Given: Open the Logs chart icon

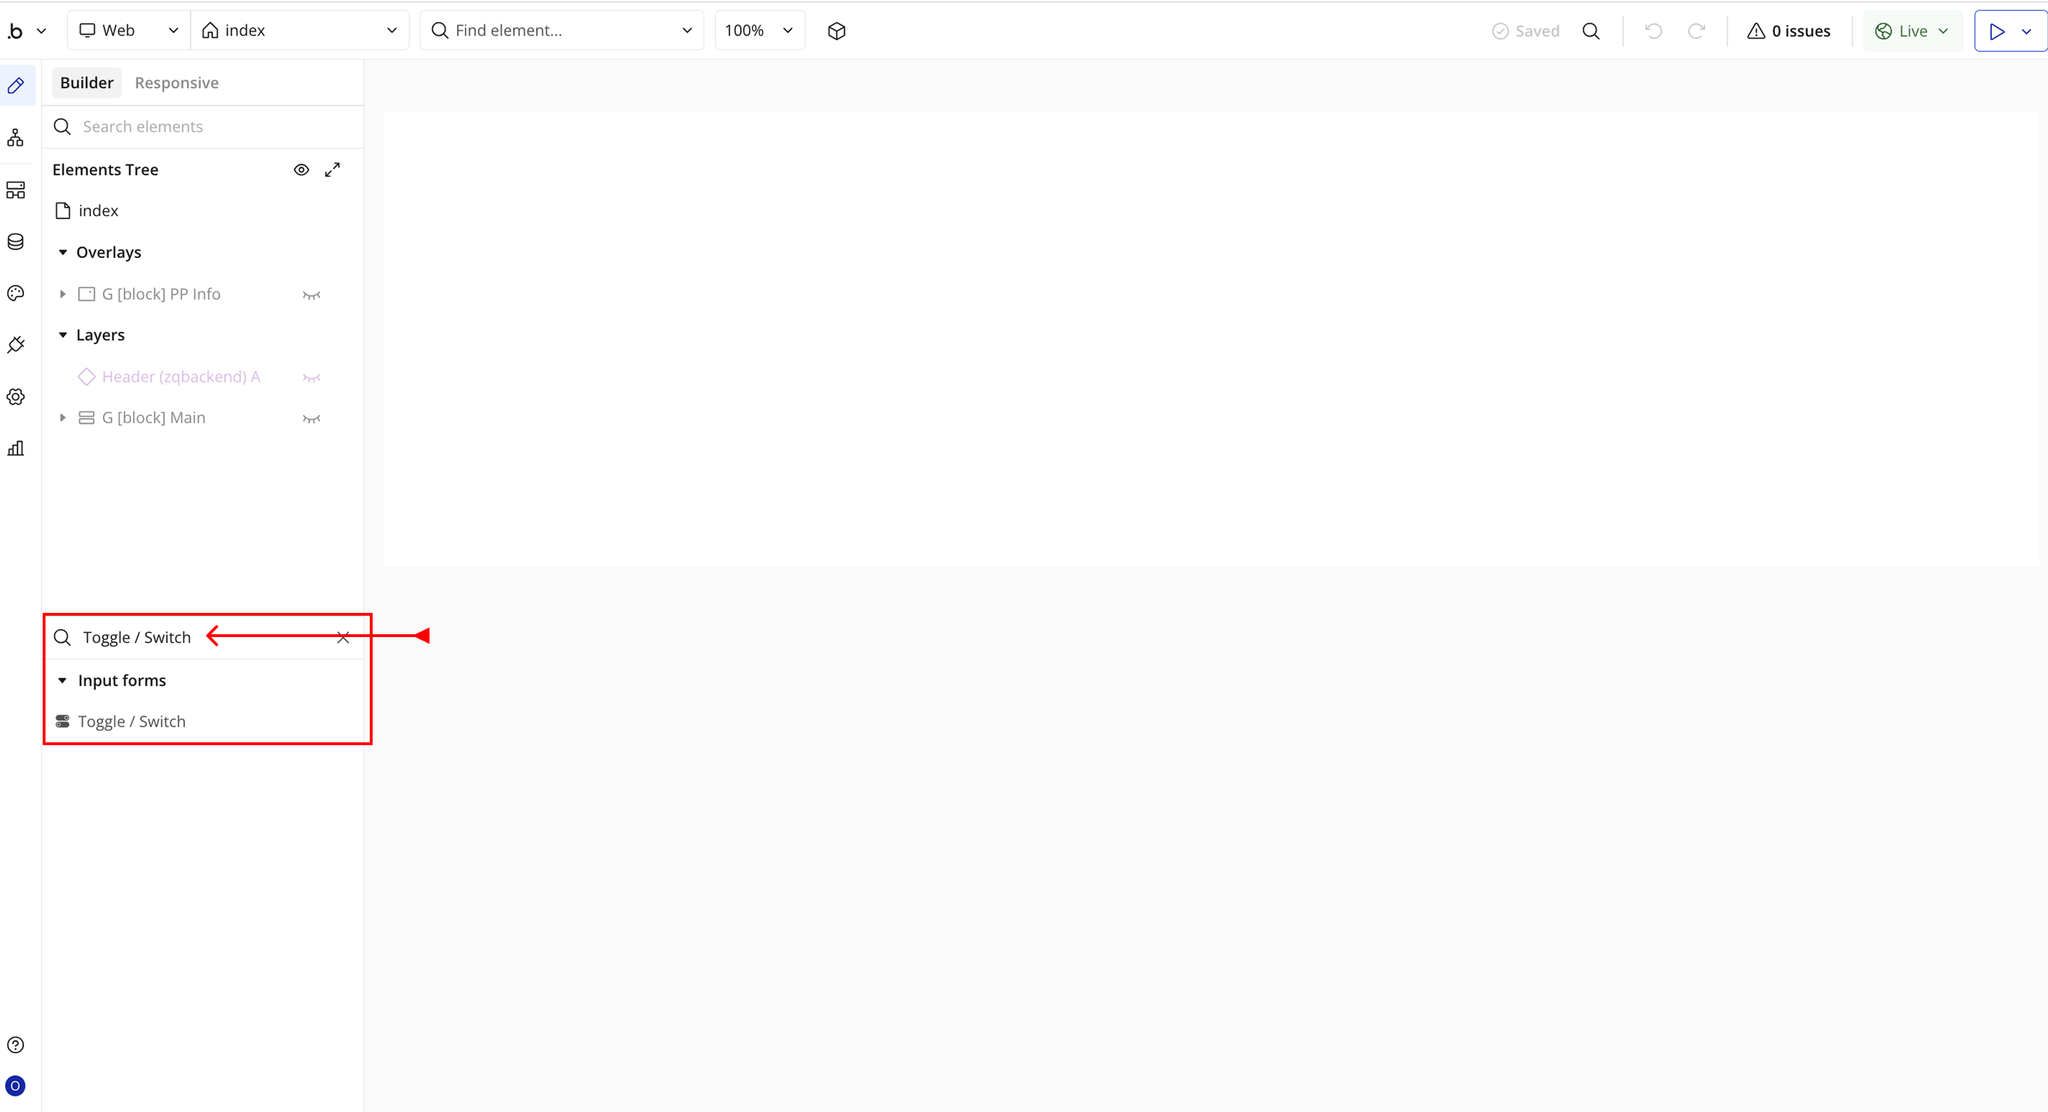Looking at the screenshot, I should [x=16, y=449].
